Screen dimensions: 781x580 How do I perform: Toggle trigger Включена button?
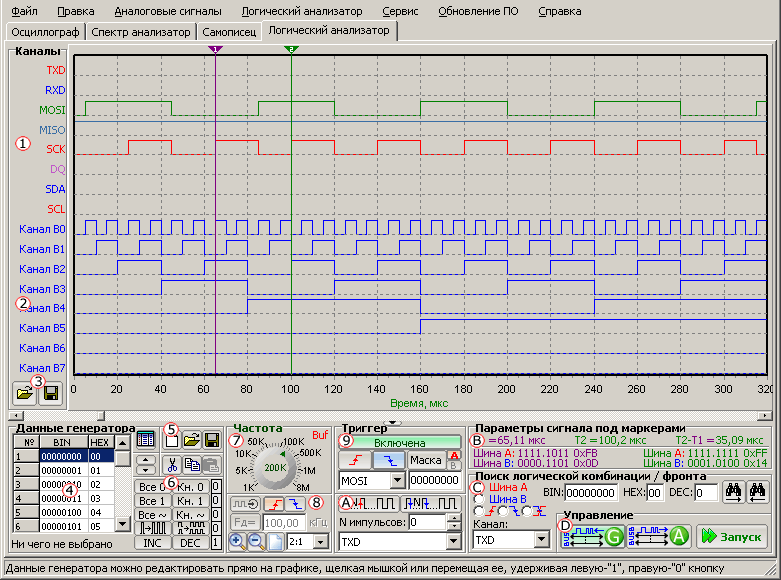click(x=399, y=442)
